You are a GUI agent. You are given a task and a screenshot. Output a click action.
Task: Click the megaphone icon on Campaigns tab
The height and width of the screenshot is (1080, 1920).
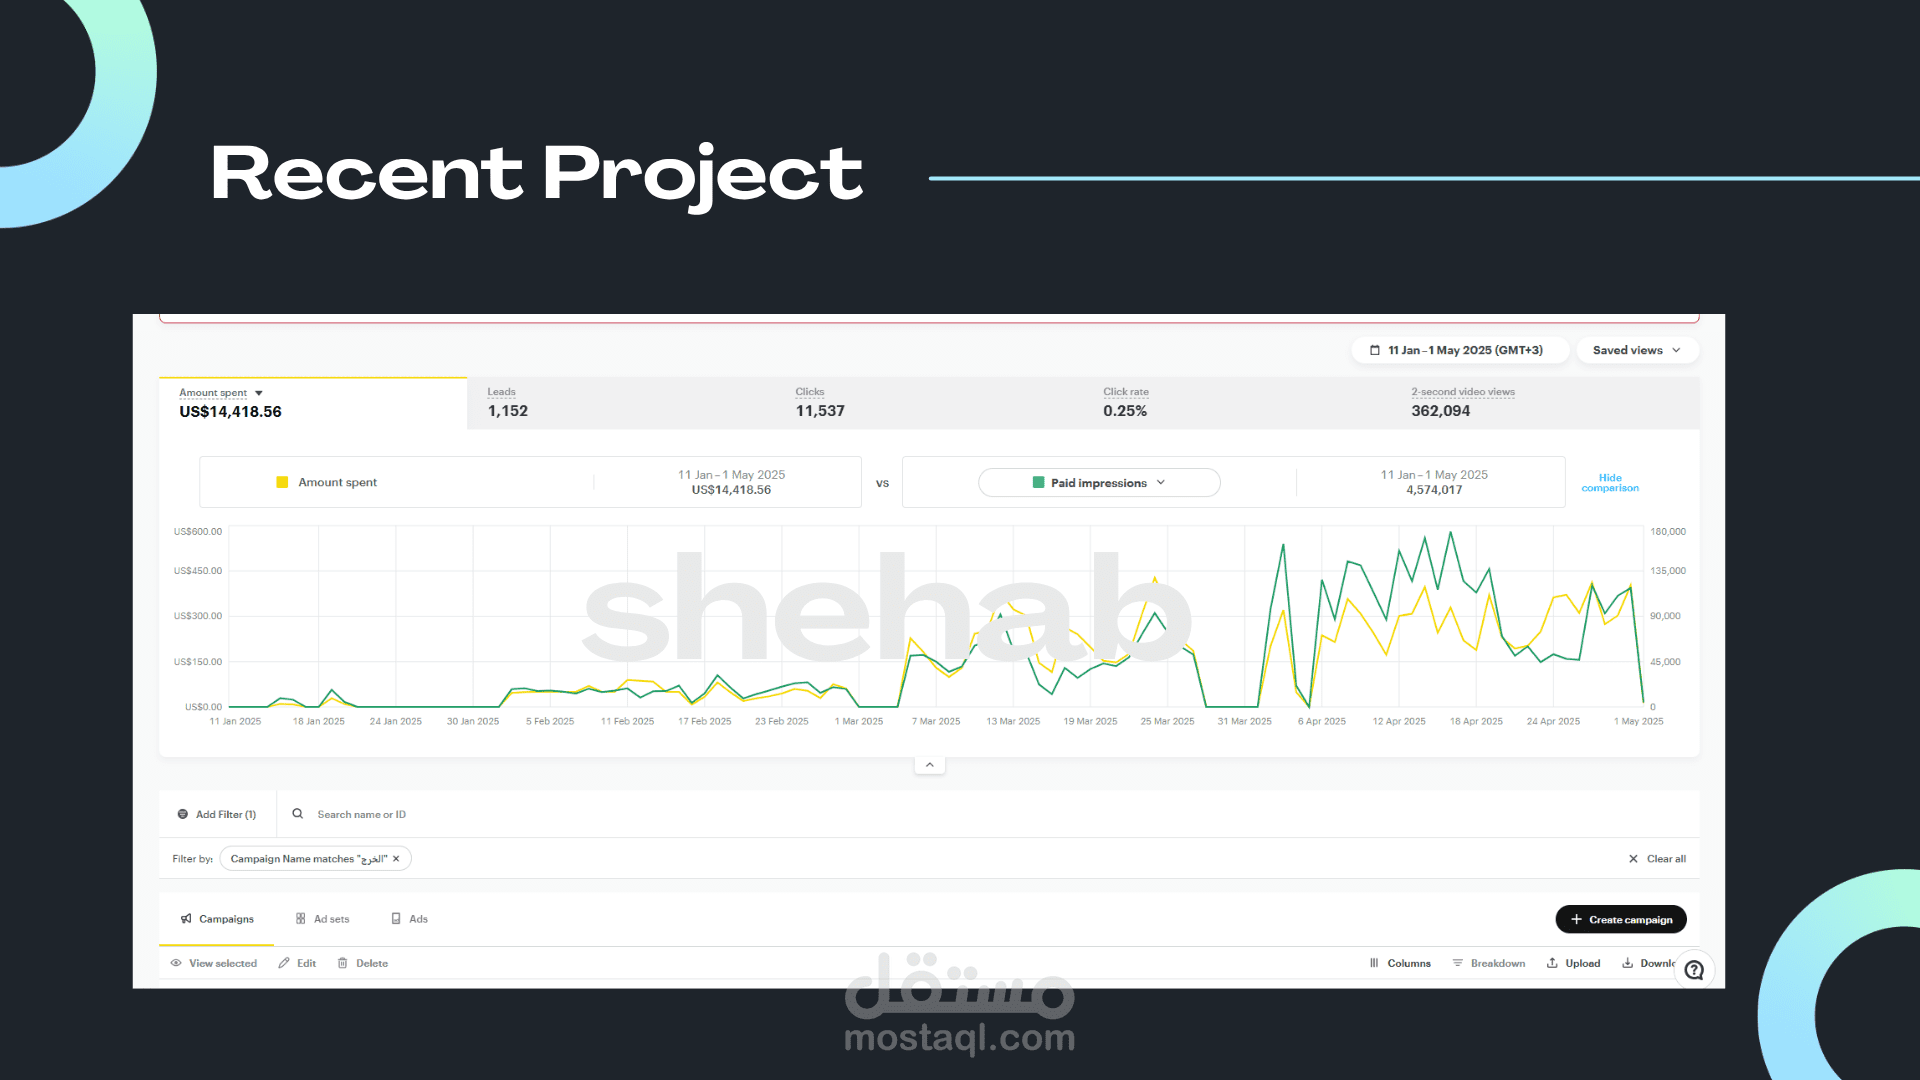186,919
